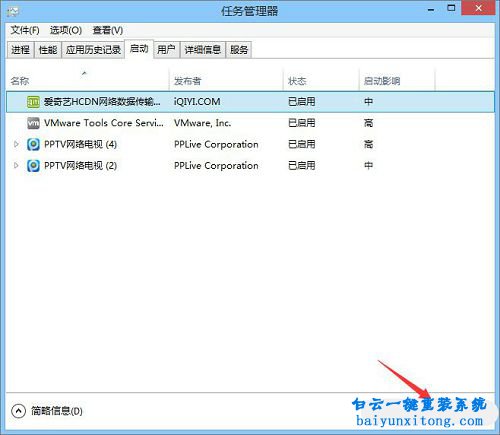
Task: Click the 简略信息 up-arrow circle icon
Action: (18, 411)
